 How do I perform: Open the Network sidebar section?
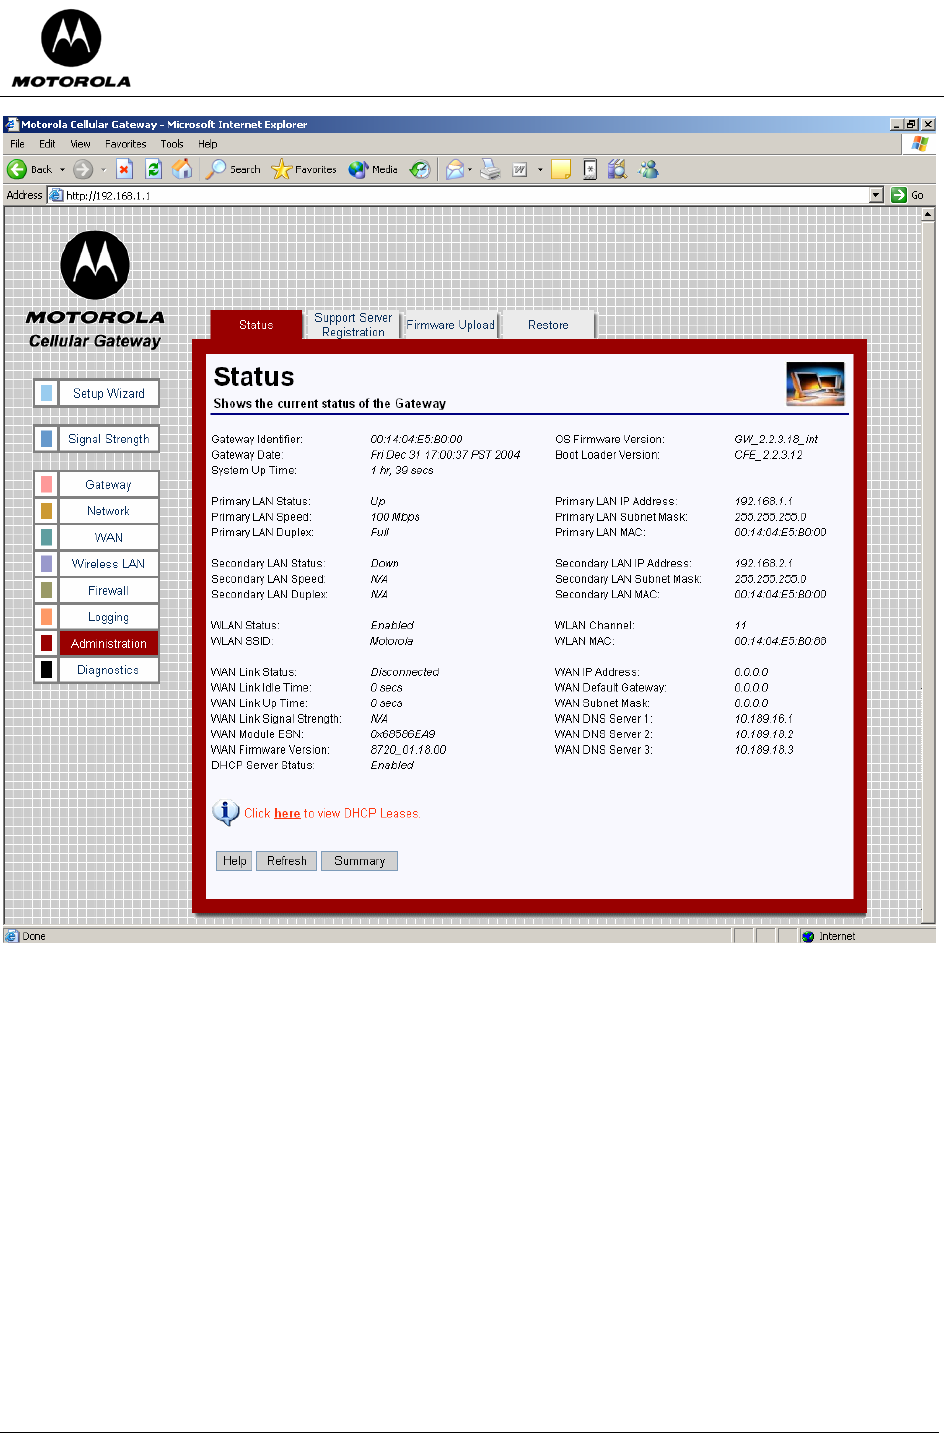[x=109, y=511]
